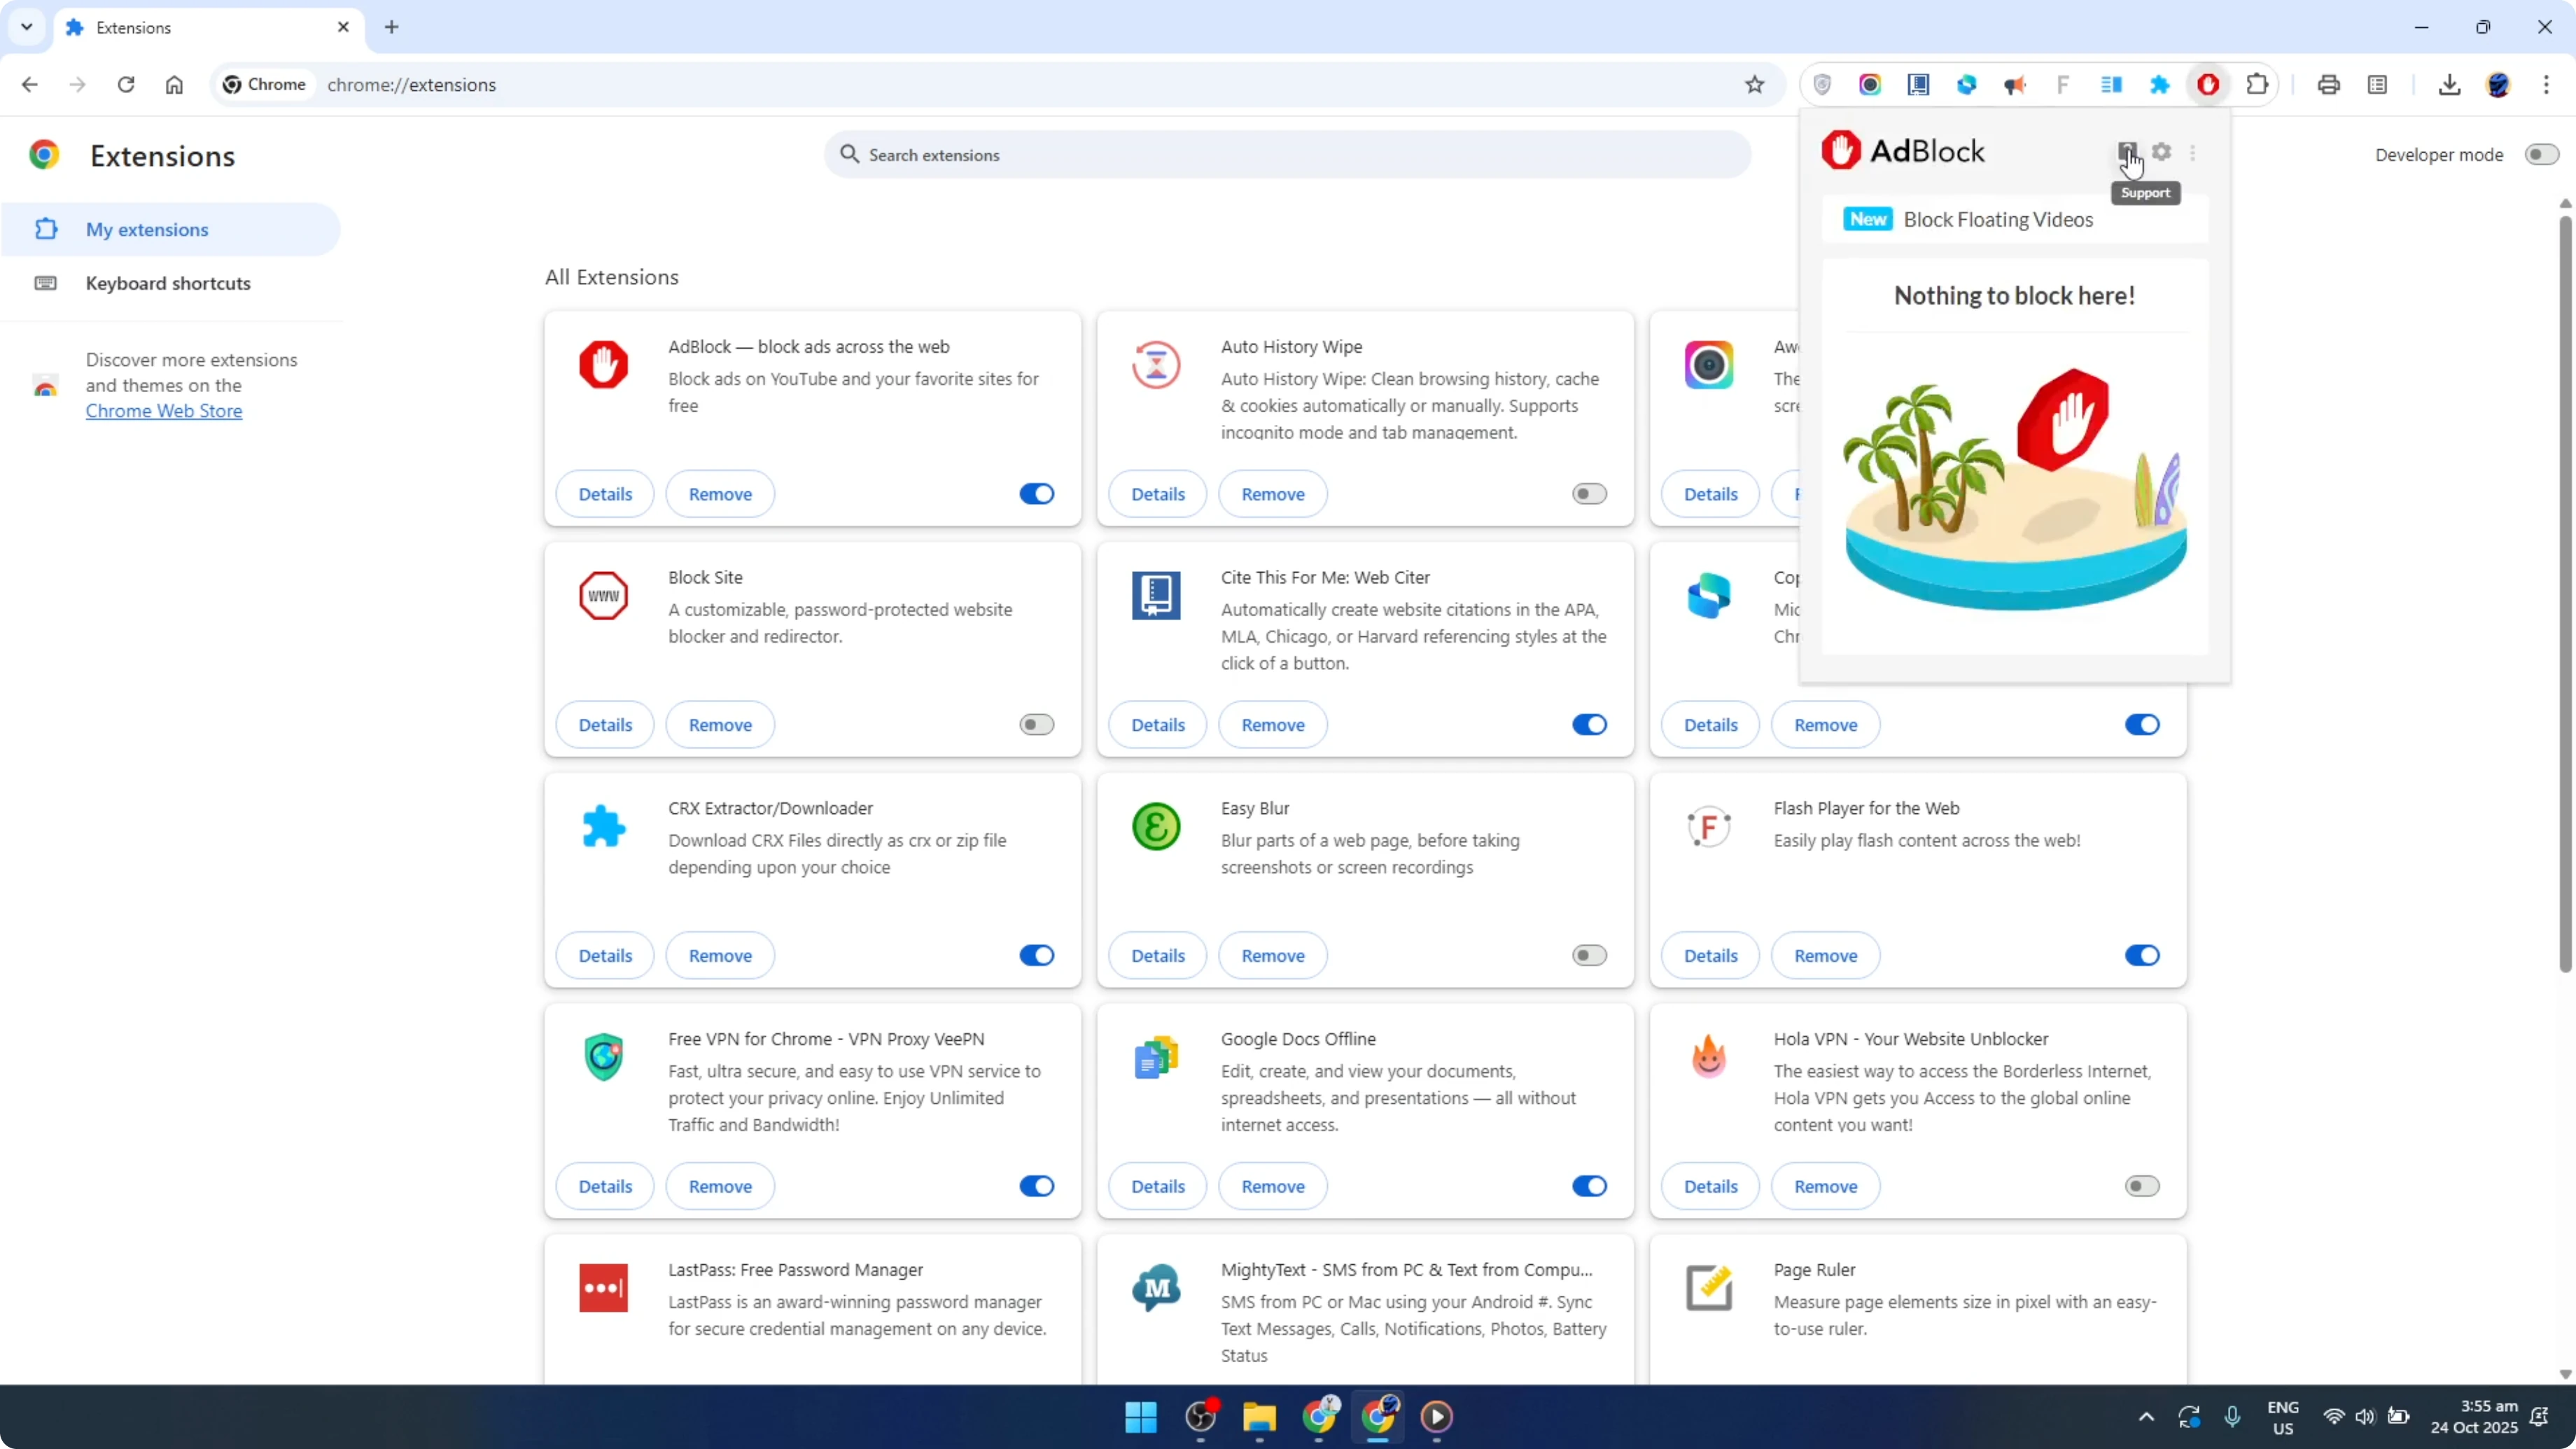The image size is (2576, 1449).
Task: Enable the Auto History Wipe extension
Action: [x=1588, y=493]
